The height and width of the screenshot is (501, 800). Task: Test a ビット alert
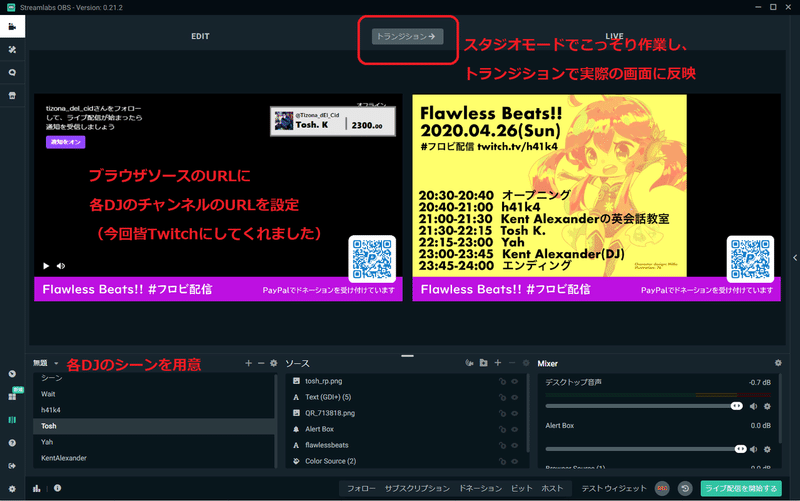(x=521, y=488)
